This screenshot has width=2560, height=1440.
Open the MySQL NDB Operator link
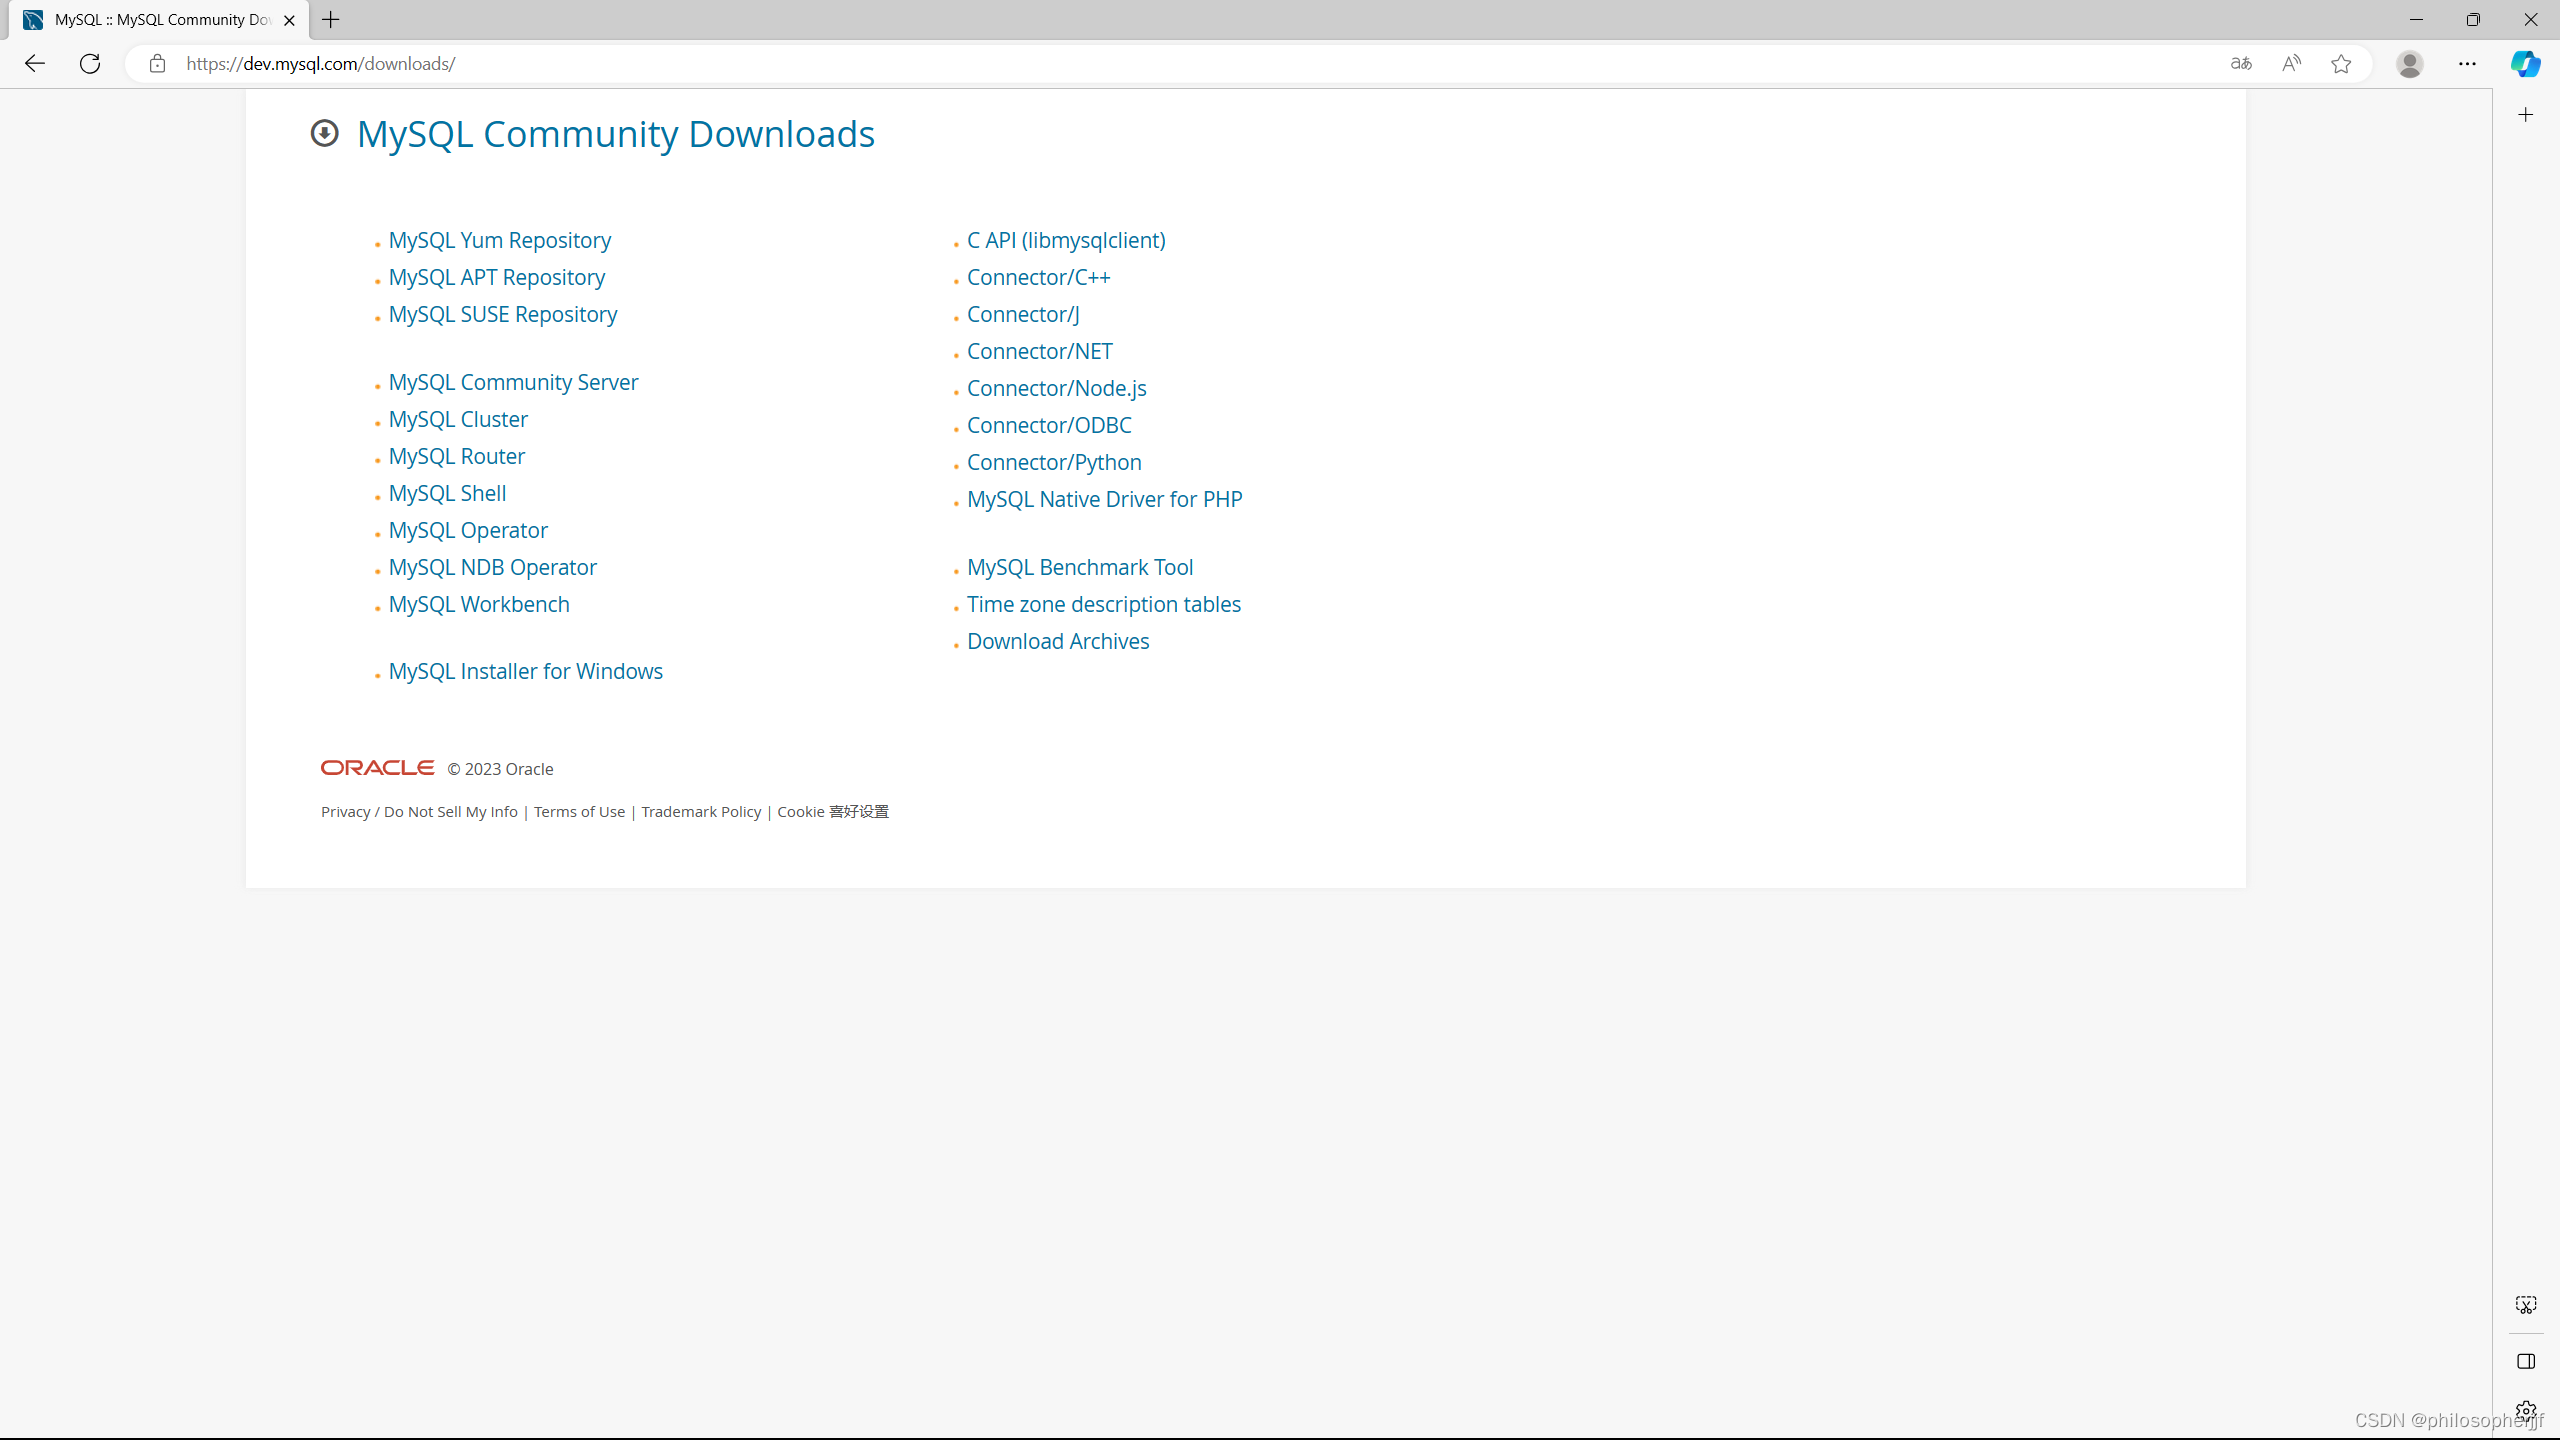point(492,567)
